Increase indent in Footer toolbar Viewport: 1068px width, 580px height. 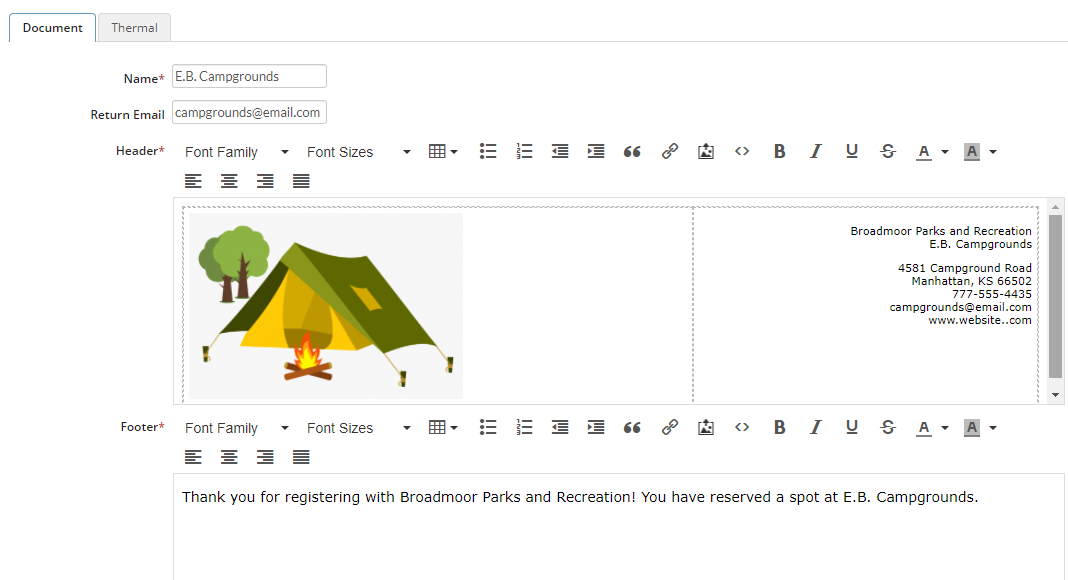[x=596, y=427]
